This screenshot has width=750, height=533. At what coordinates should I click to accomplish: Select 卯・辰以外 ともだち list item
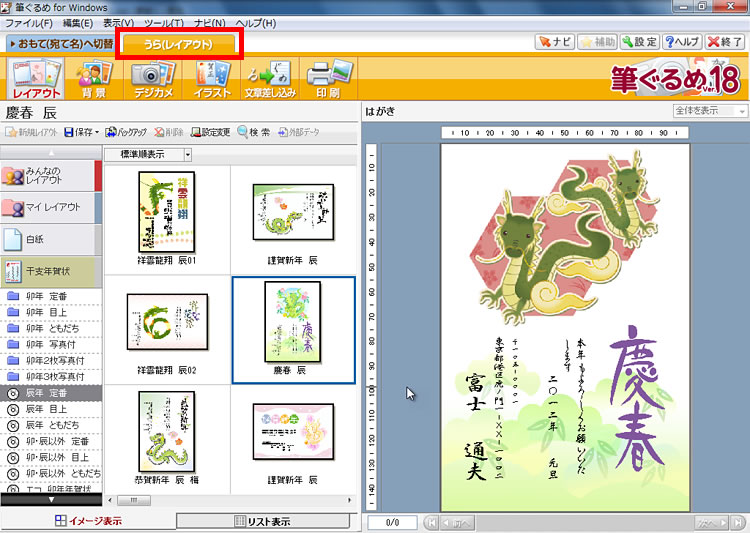click(51, 473)
